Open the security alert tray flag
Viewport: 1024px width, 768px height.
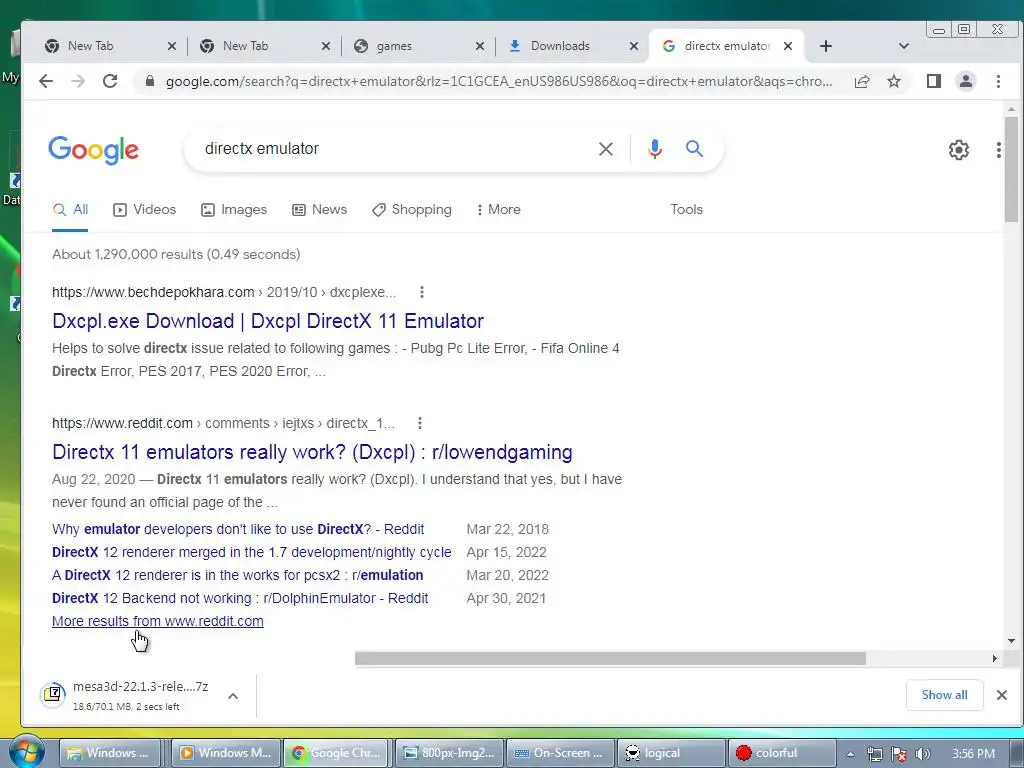pos(899,754)
